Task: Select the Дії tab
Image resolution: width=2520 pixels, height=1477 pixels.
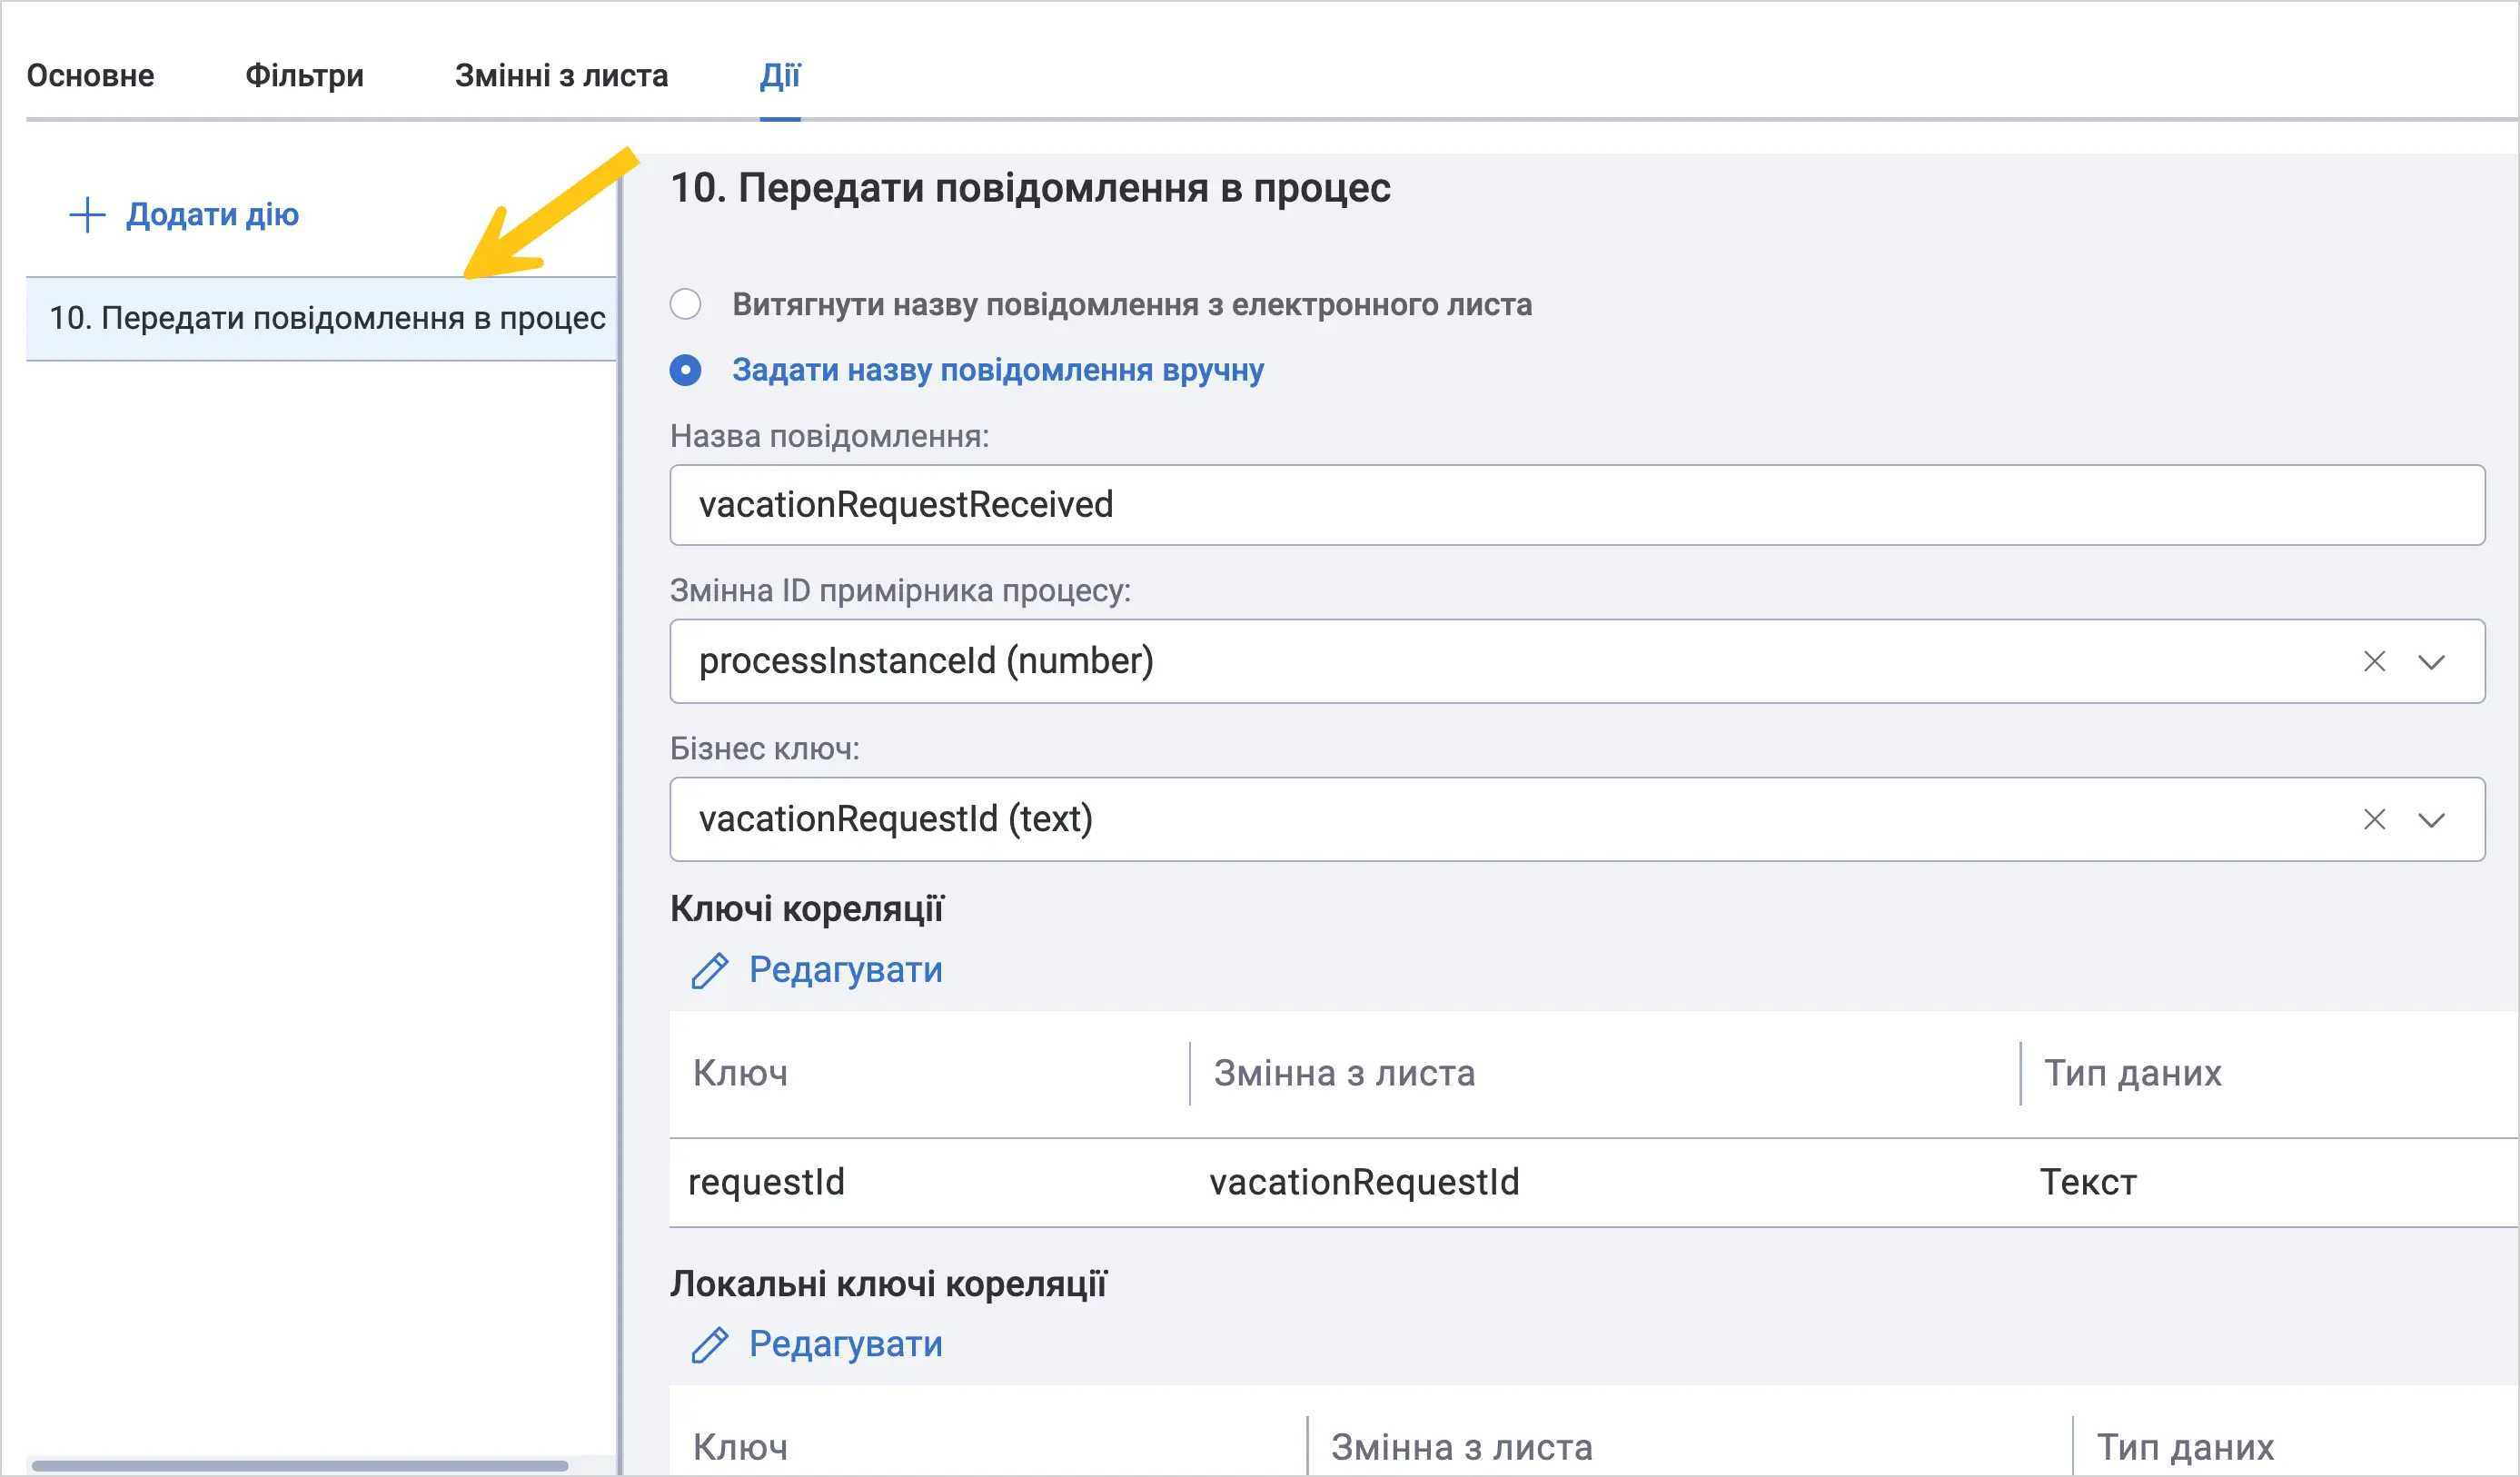Action: pos(780,76)
